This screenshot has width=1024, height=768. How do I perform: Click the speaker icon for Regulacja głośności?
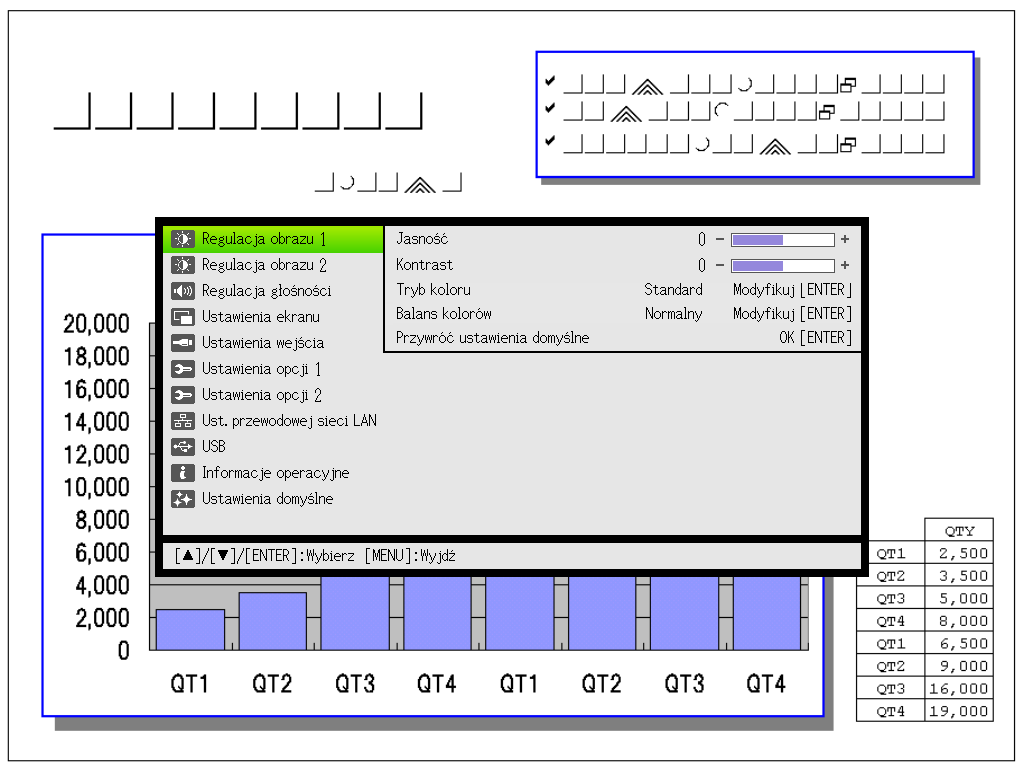pos(182,291)
